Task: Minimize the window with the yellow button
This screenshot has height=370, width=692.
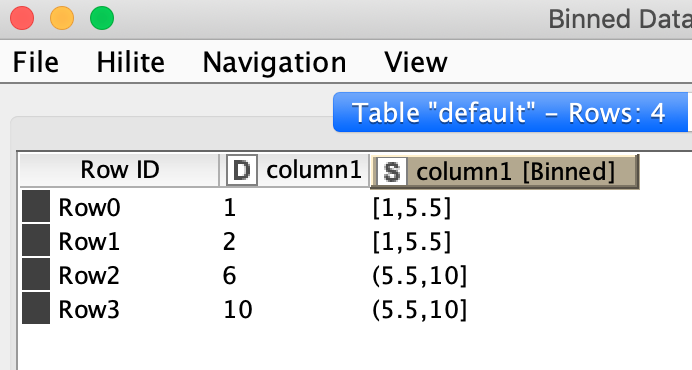Action: [62, 18]
